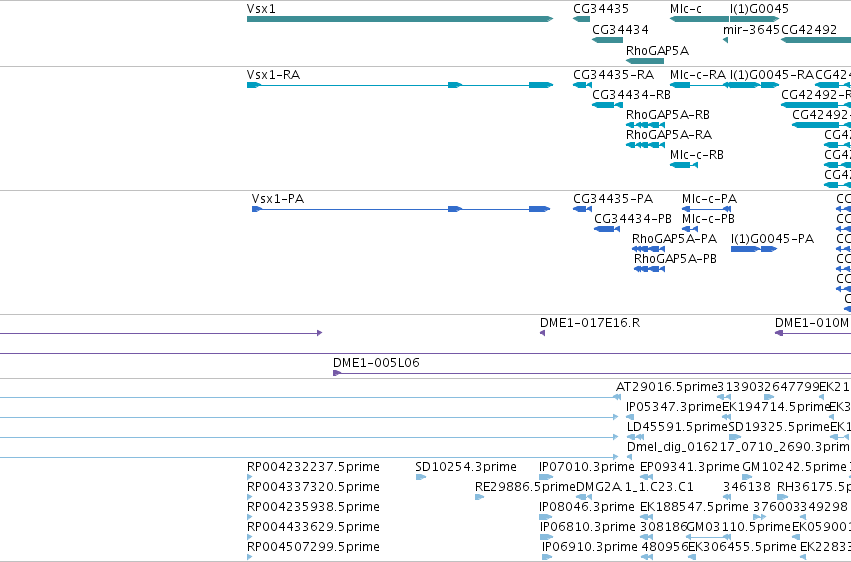
Task: Select the SD10254.3prime EST feature
Action: coord(421,477)
